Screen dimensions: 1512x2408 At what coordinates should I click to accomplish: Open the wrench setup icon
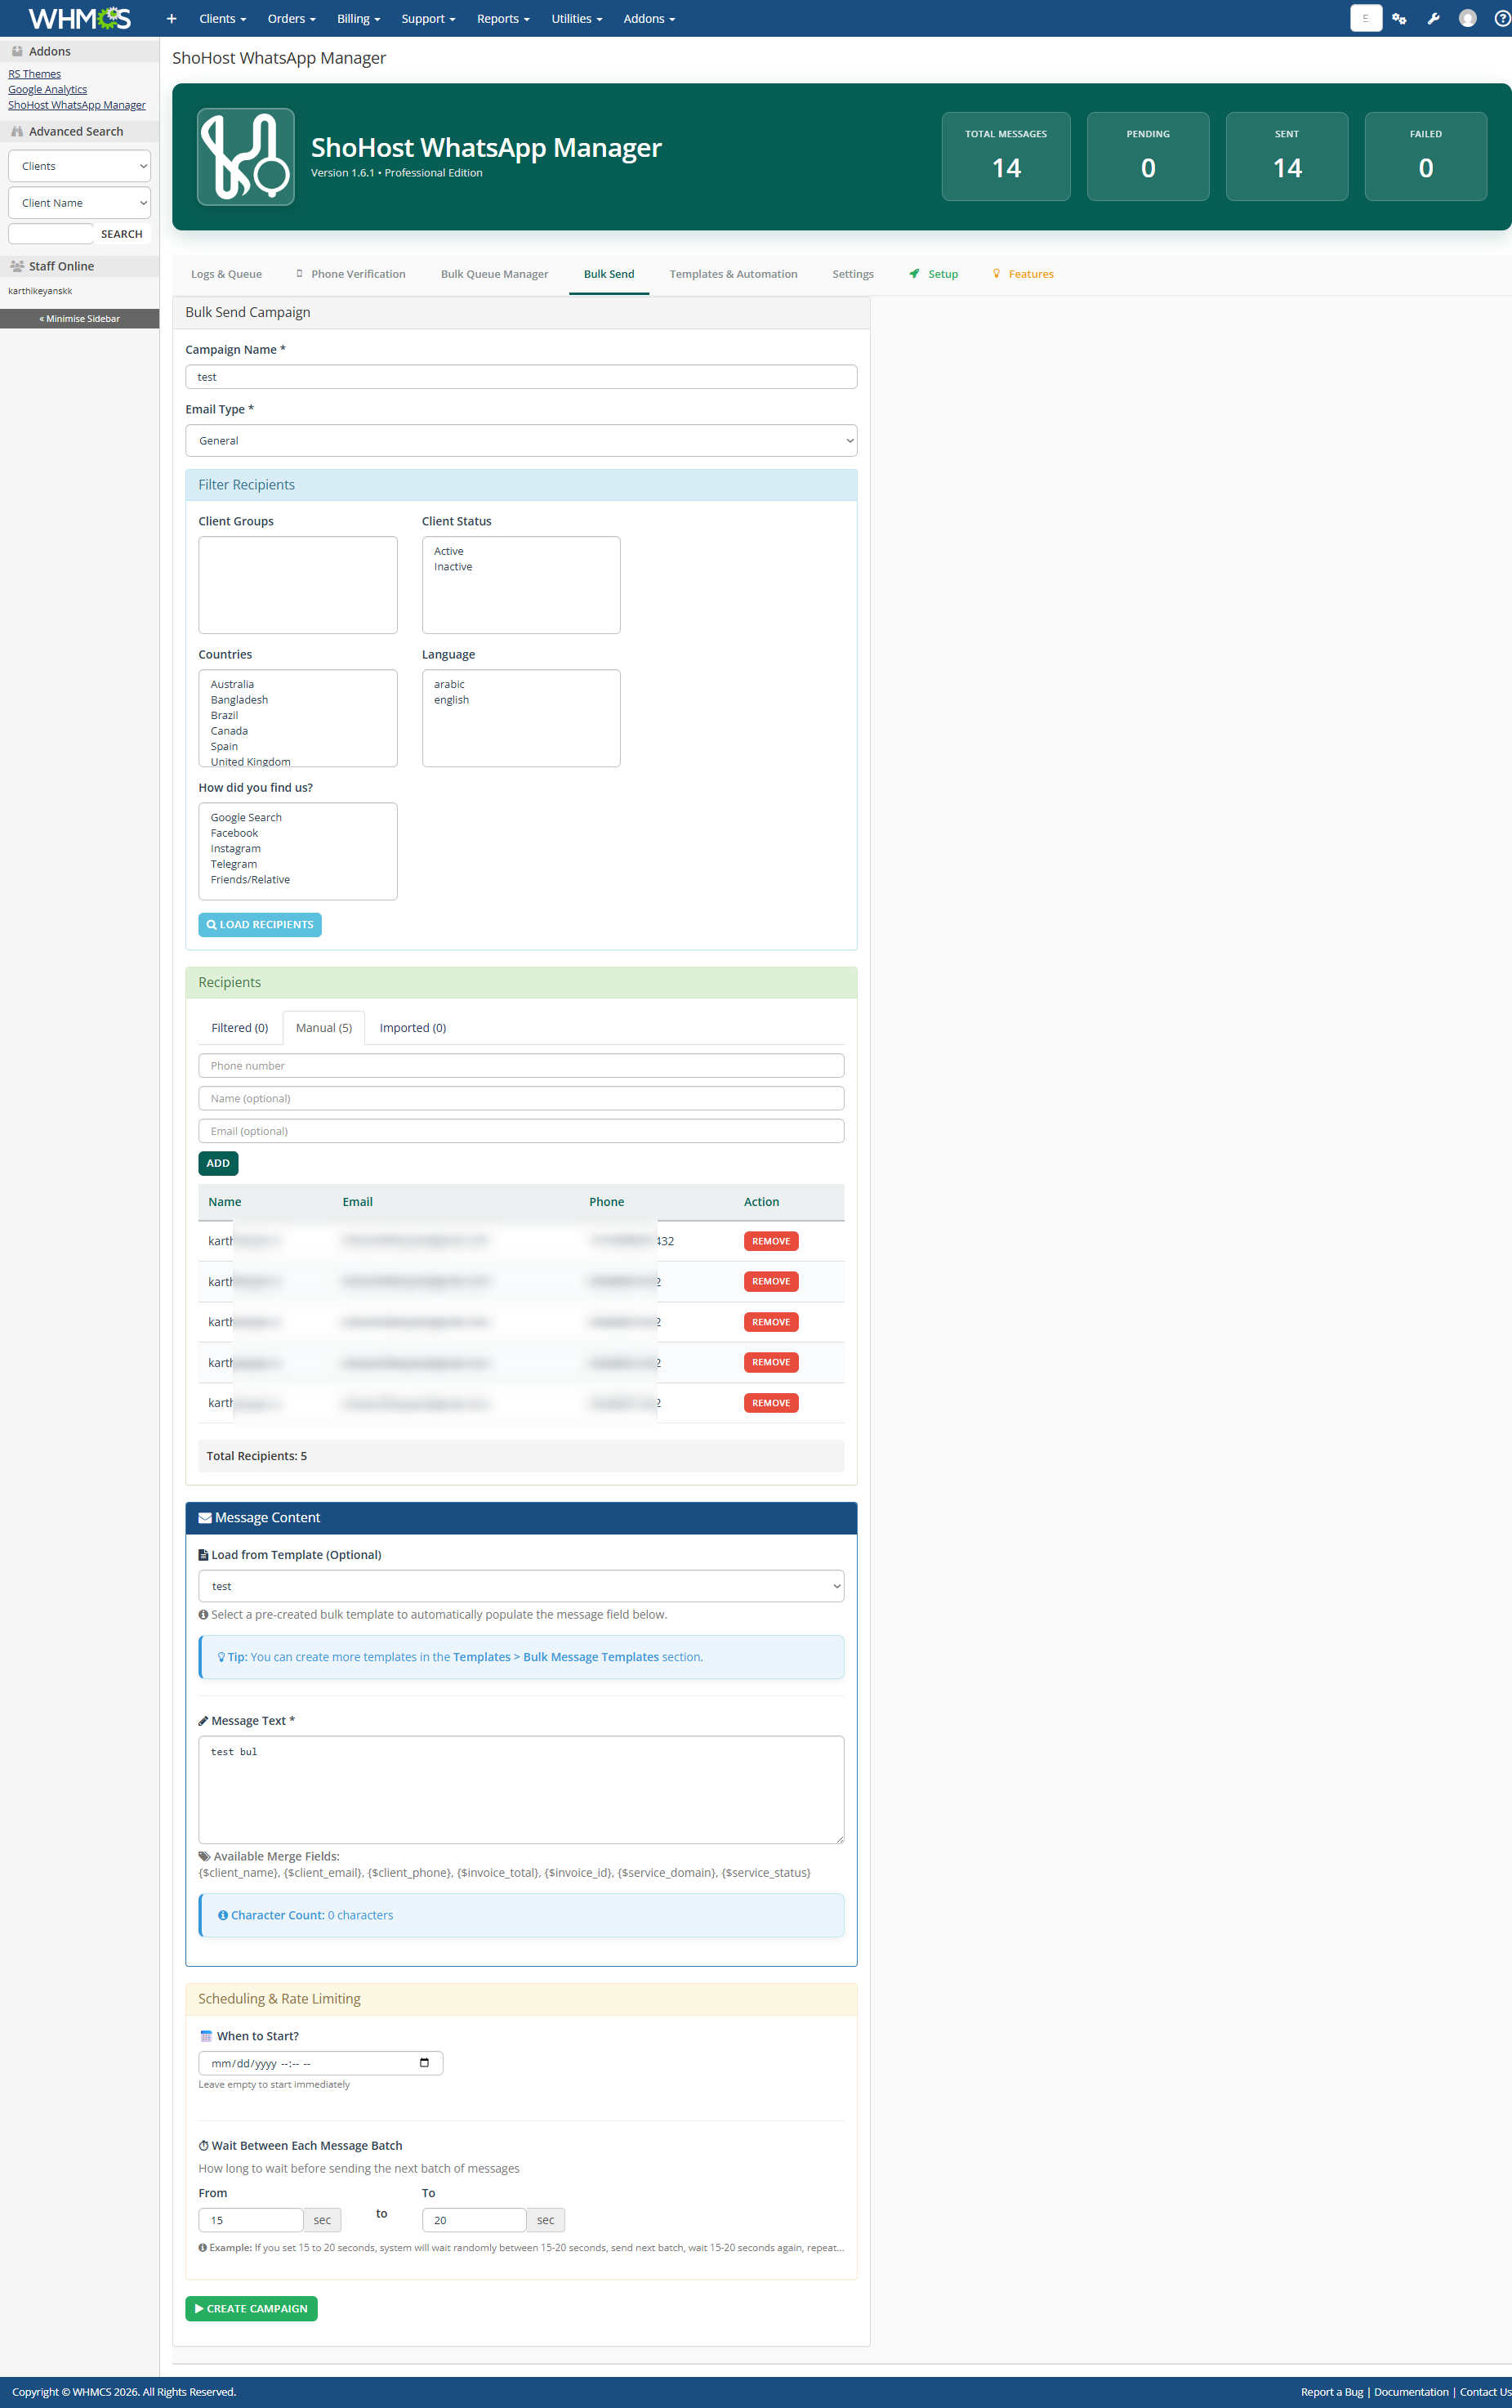1433,19
